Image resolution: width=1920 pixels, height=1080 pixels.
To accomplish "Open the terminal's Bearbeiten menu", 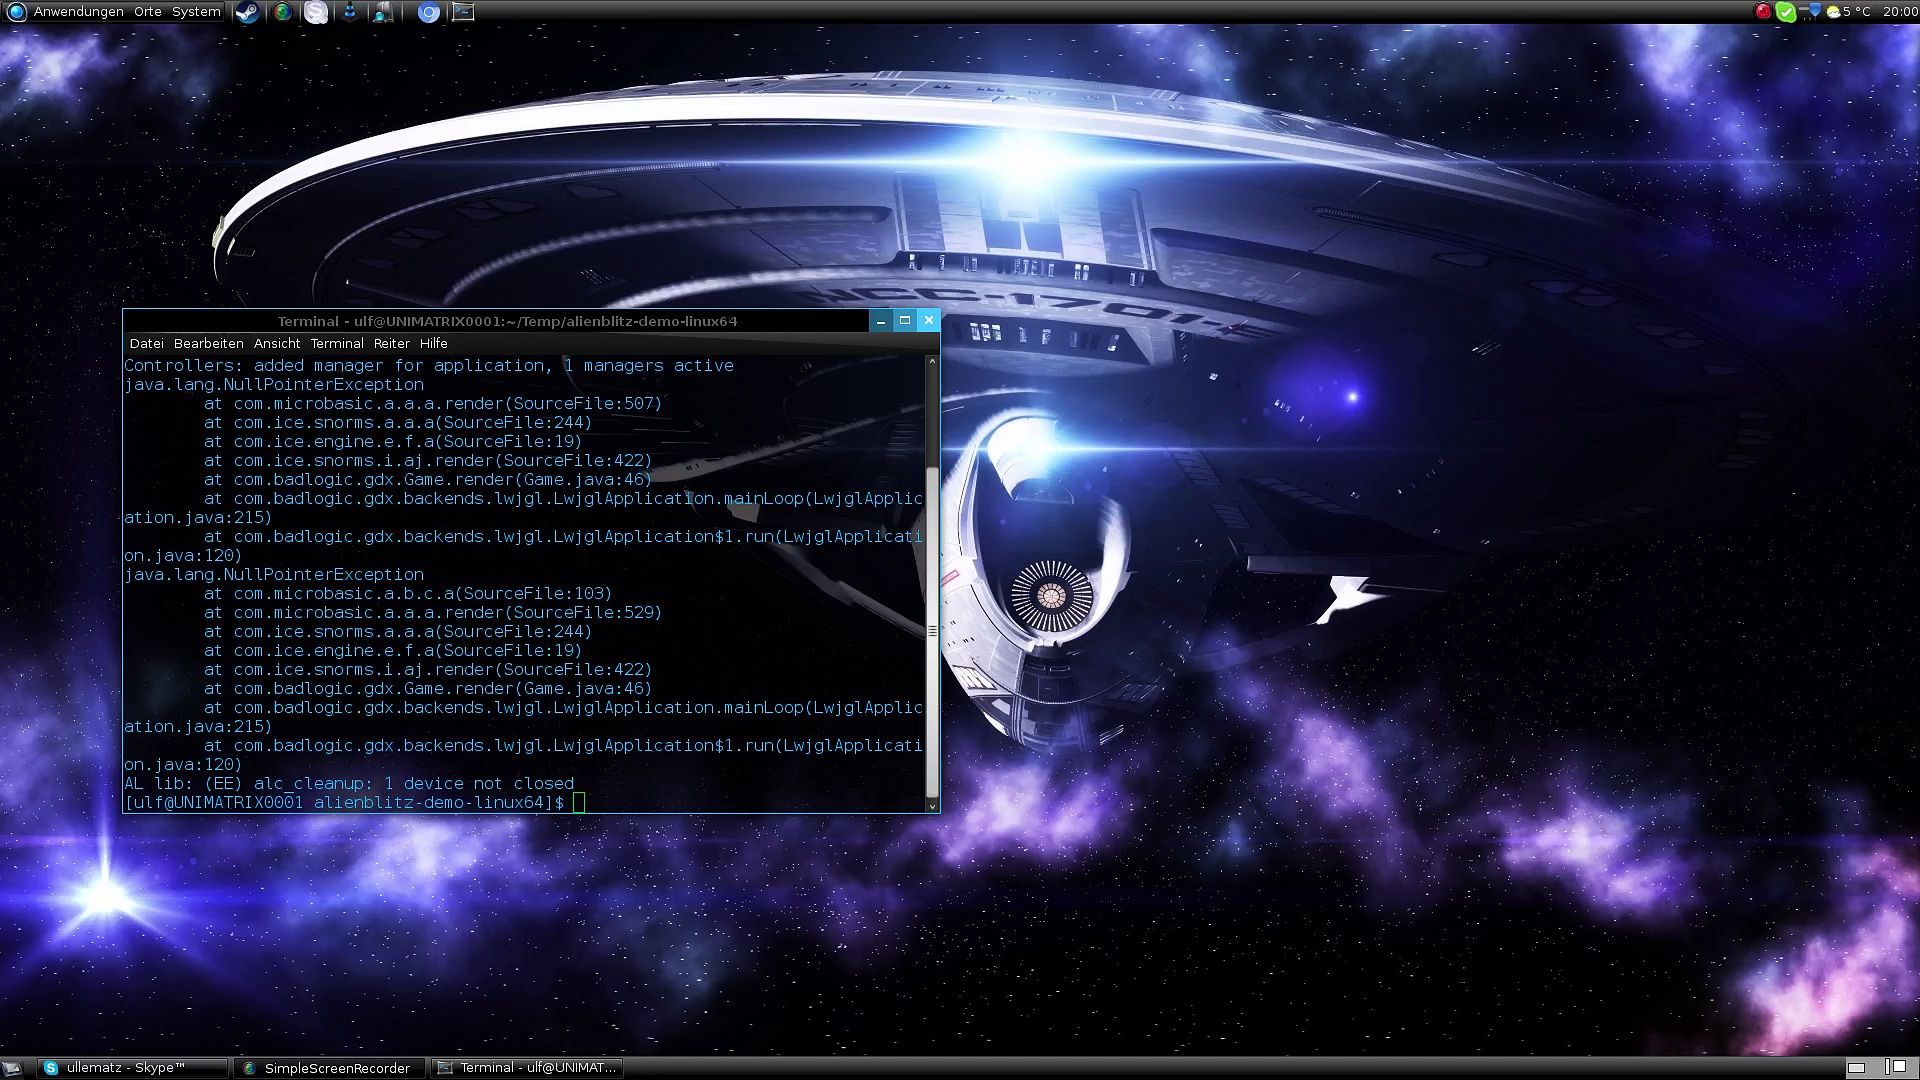I will coord(208,343).
